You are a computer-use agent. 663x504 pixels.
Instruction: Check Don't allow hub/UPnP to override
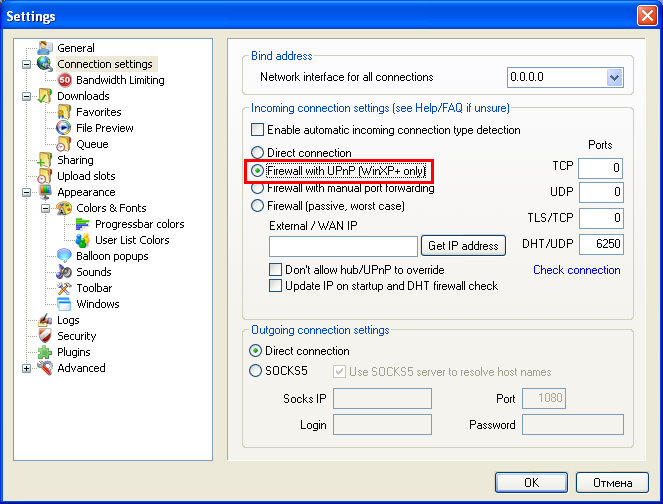click(275, 269)
